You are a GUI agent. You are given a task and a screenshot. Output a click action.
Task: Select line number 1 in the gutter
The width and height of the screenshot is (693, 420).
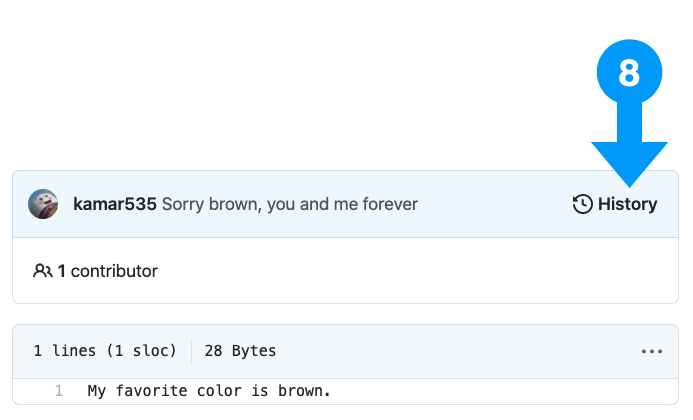pos(58,391)
